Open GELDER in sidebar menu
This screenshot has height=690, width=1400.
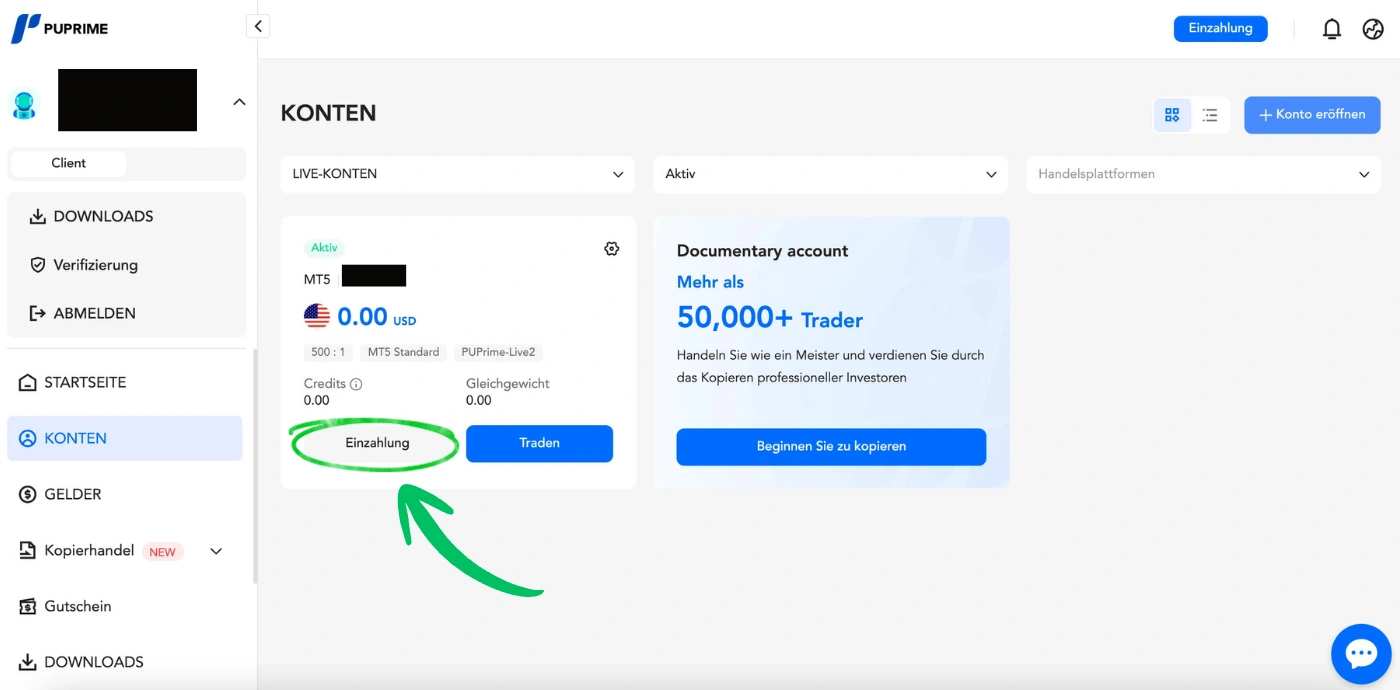point(72,494)
